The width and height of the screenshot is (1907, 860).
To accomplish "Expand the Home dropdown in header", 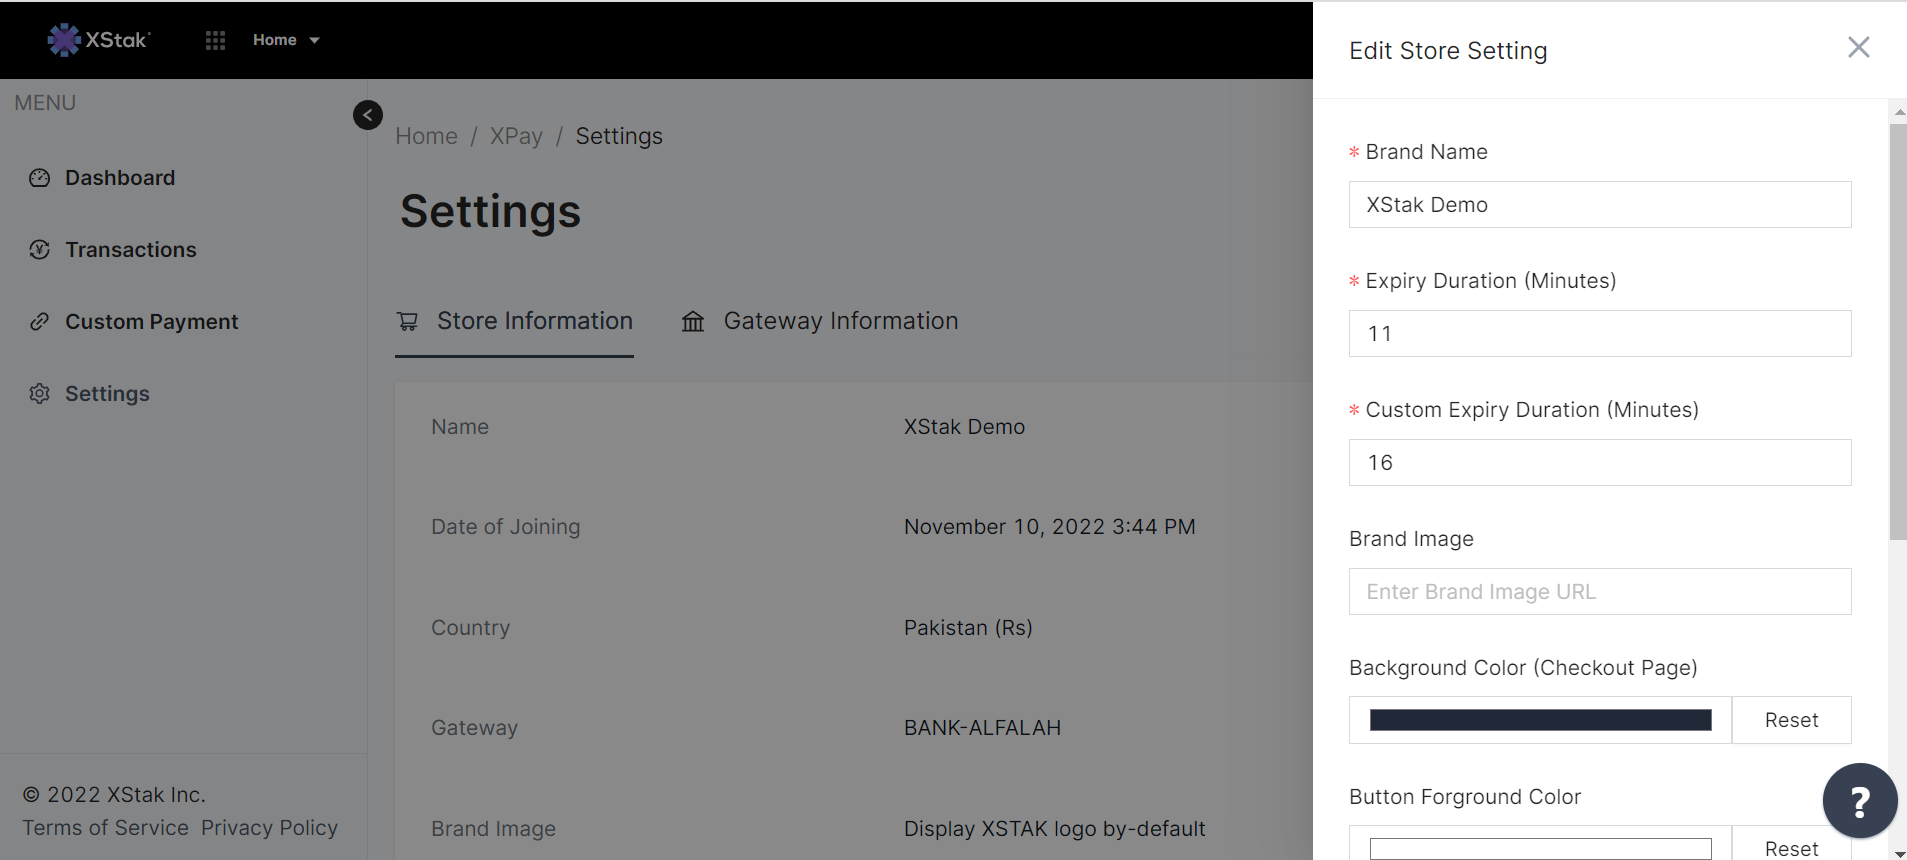I will coord(286,40).
